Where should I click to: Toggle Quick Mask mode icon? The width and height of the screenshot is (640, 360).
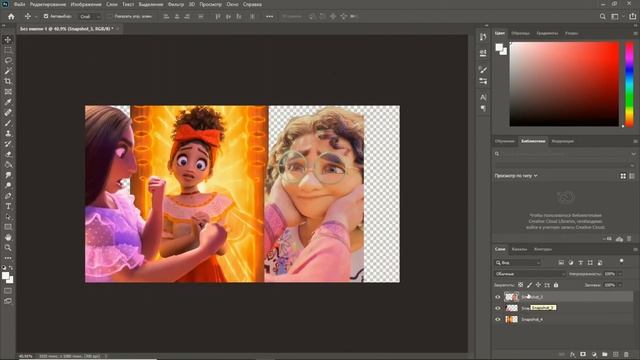[x=8, y=291]
